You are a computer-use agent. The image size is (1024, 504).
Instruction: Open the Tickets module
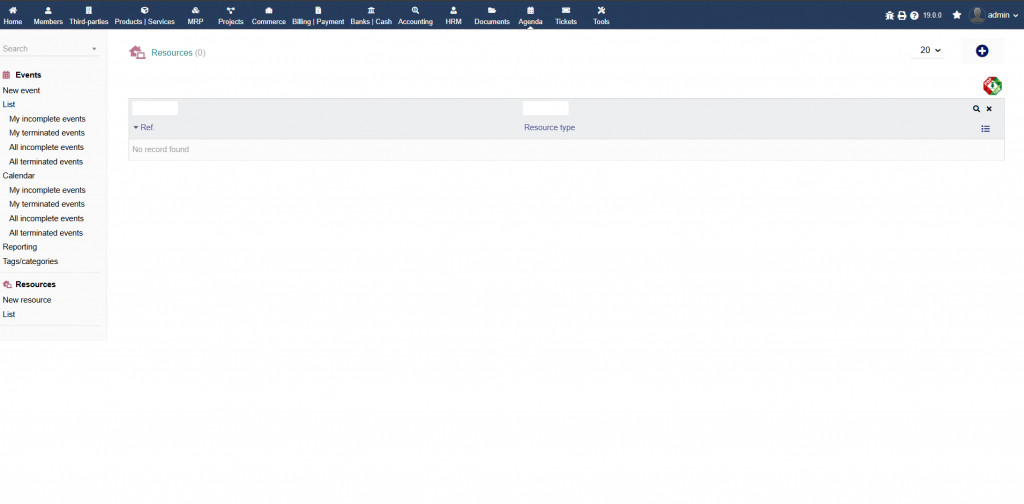coord(566,16)
